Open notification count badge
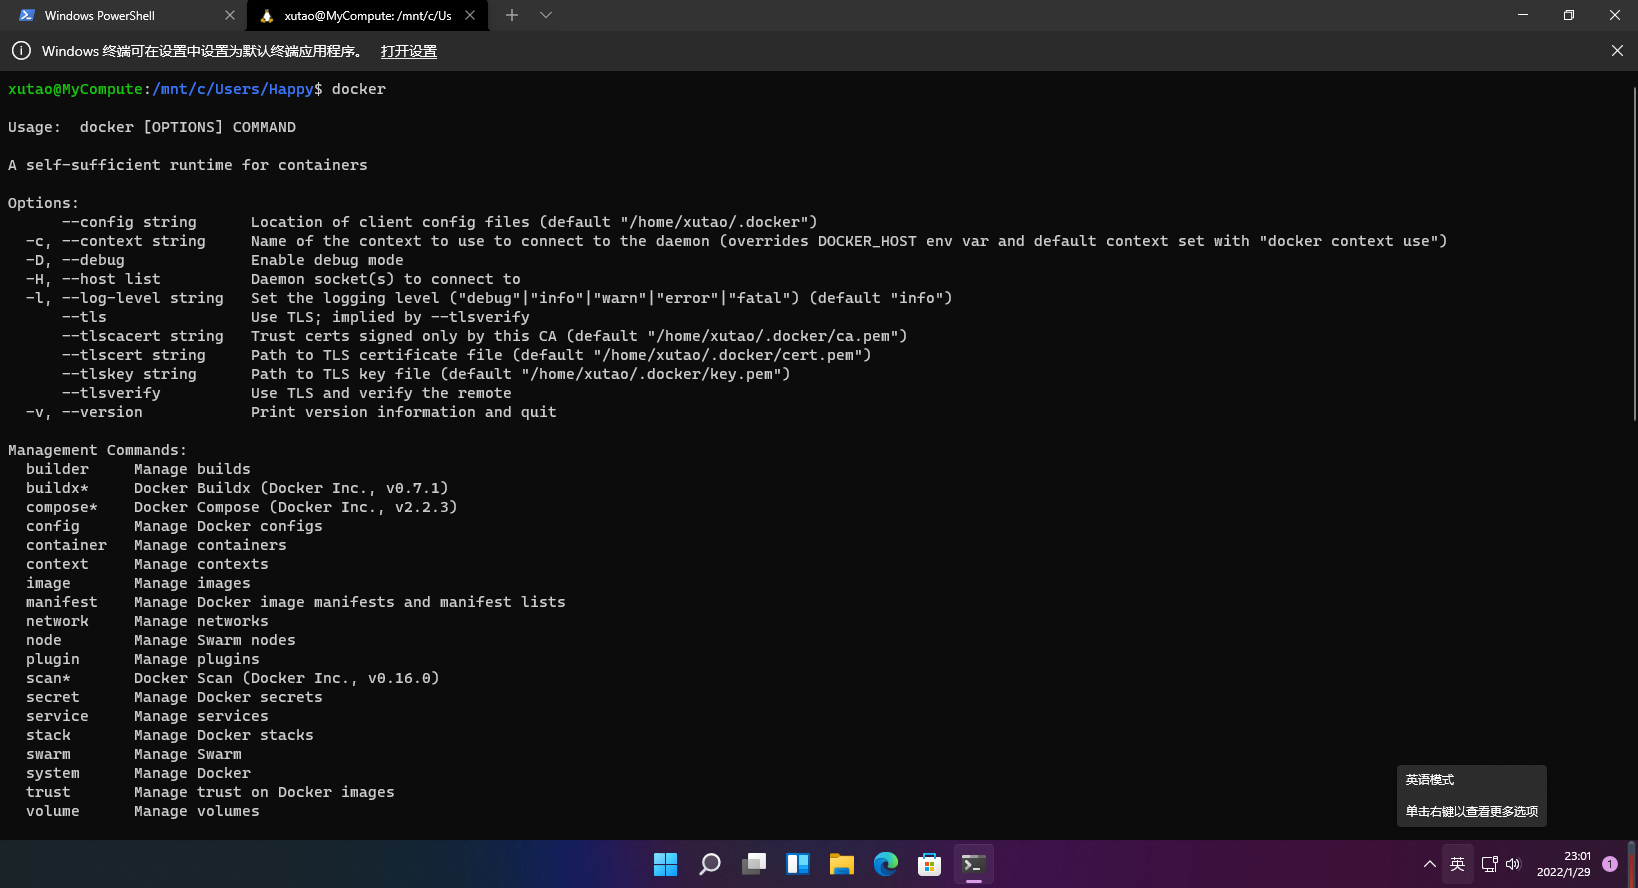 [1610, 864]
